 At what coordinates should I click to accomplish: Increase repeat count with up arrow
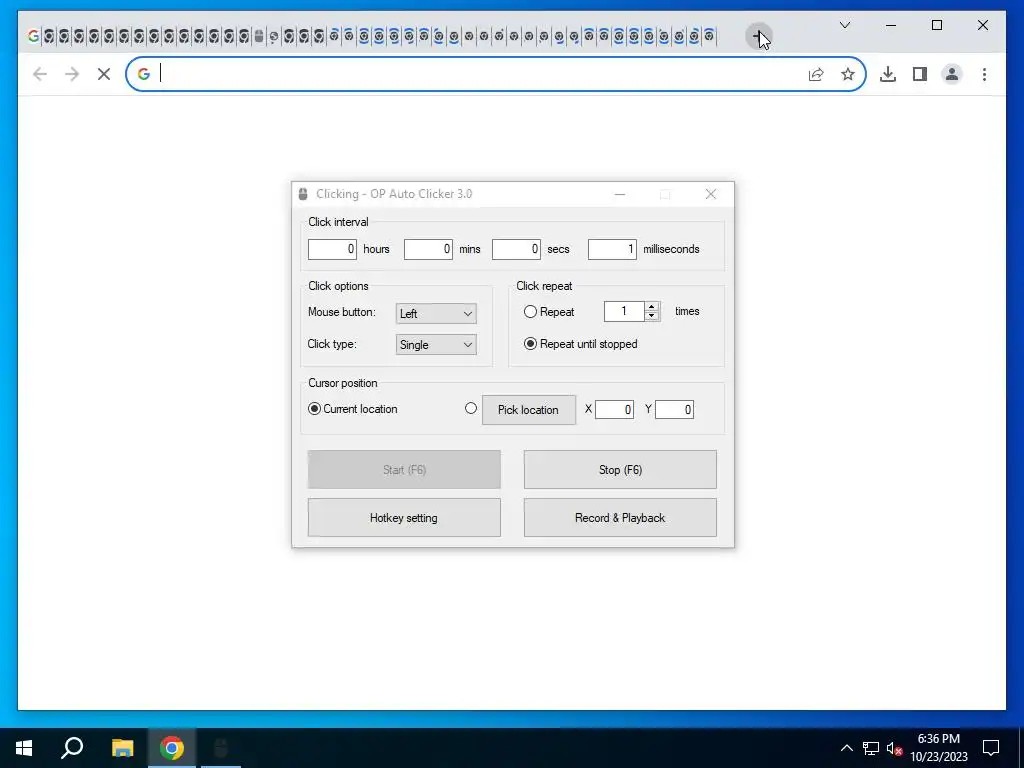coord(651,307)
